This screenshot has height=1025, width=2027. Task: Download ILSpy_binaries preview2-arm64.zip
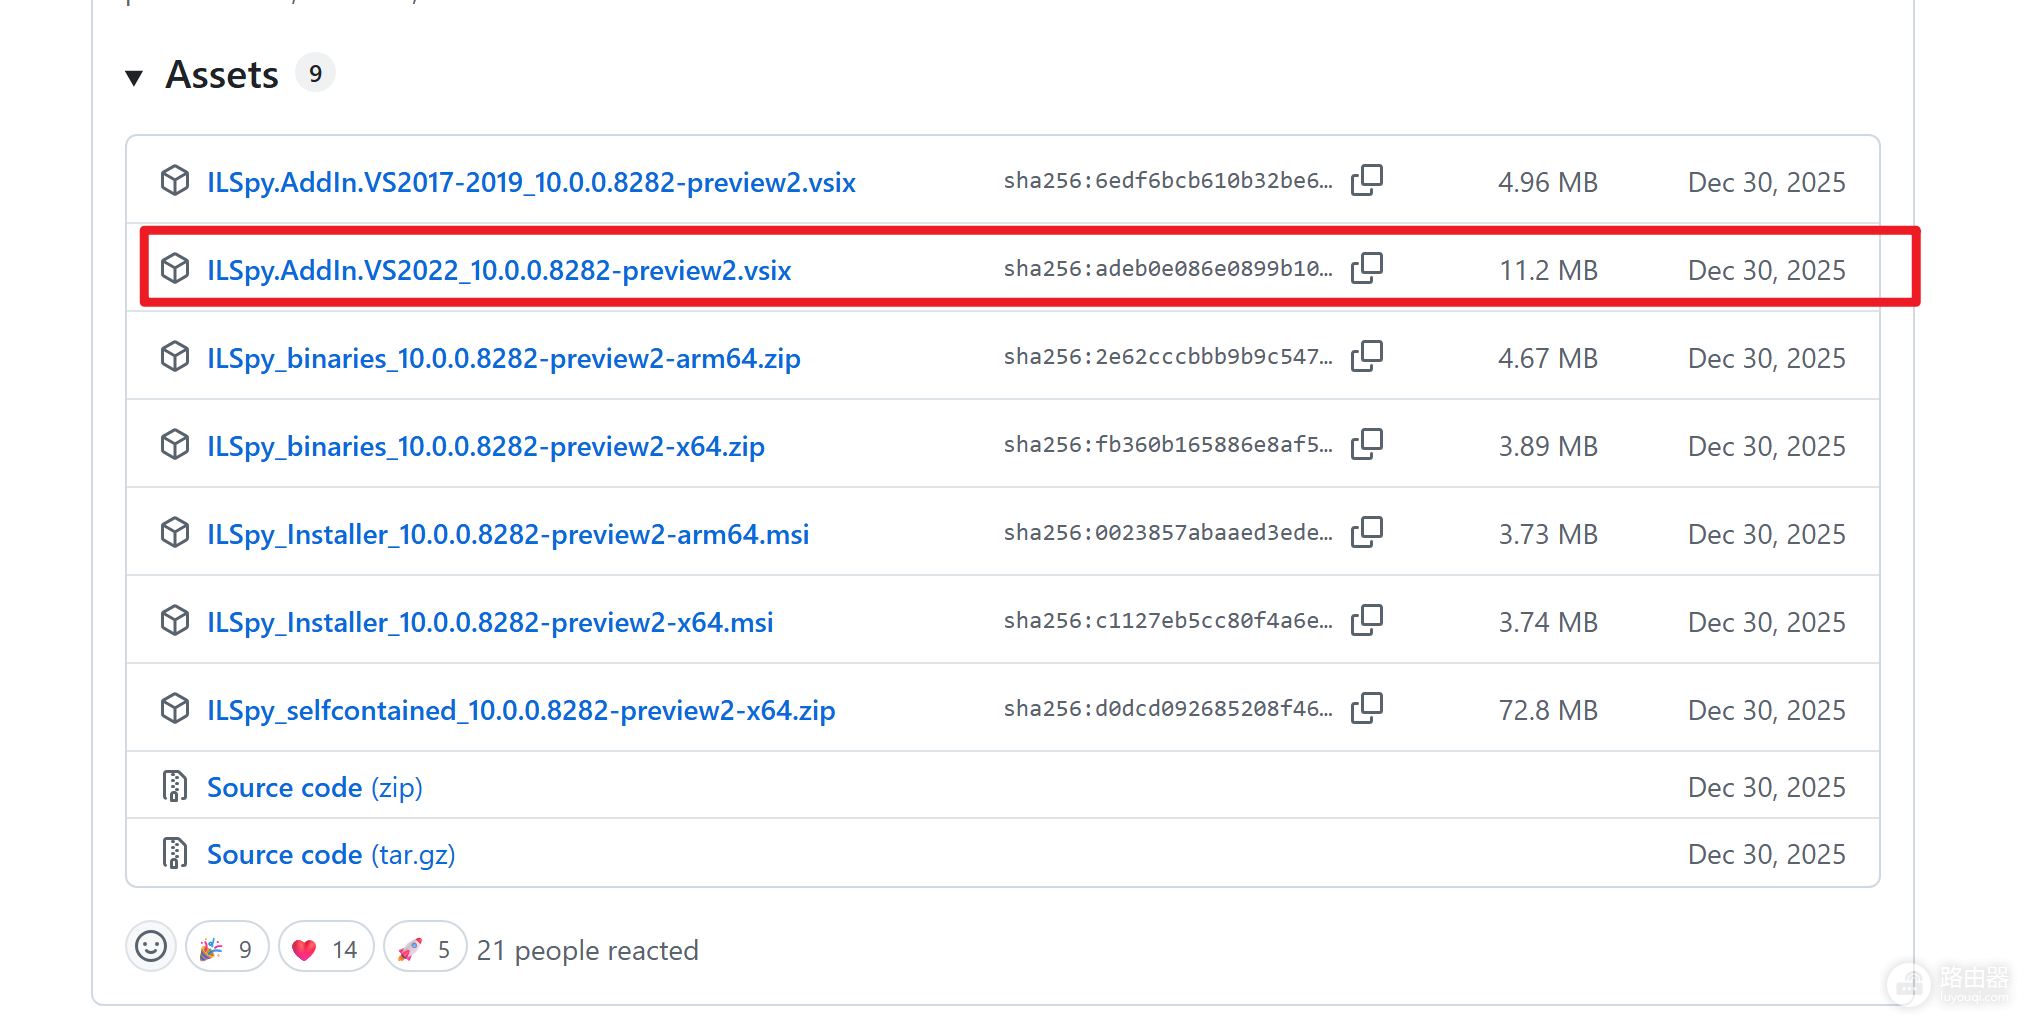[x=504, y=358]
